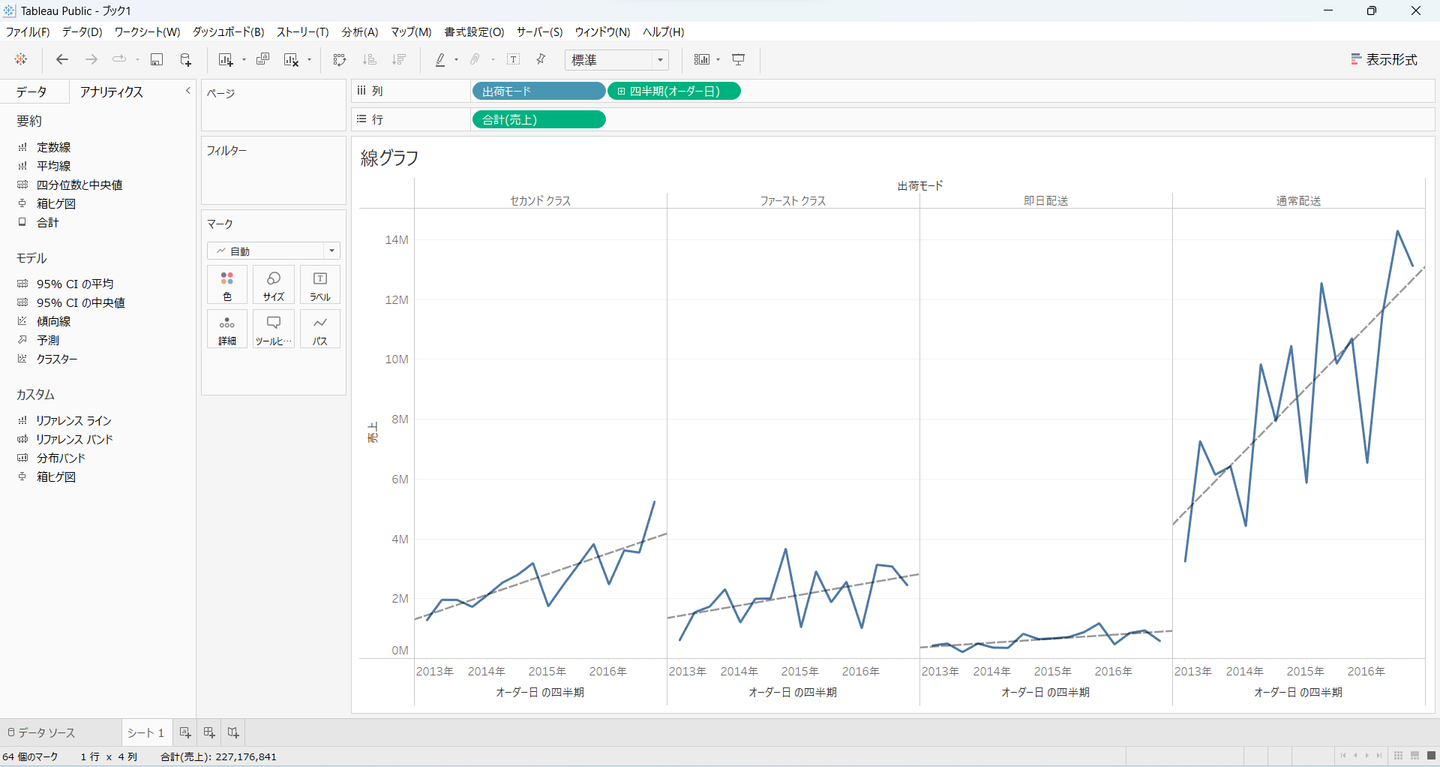Duplicate the sheet using the toolbar icon
Image resolution: width=1440 pixels, height=767 pixels.
(x=263, y=60)
